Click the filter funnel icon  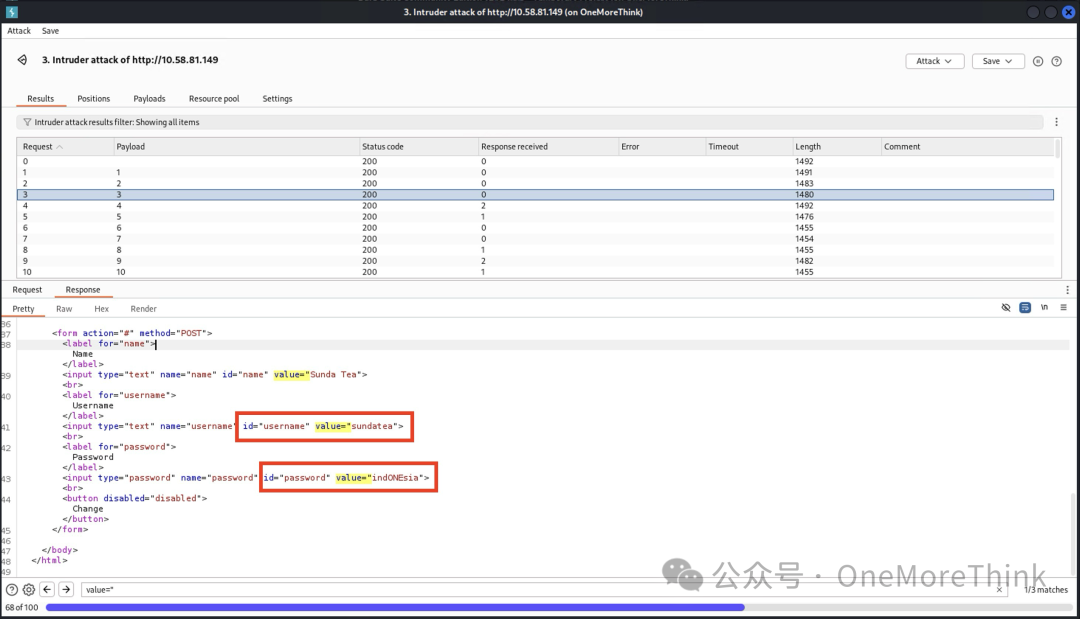27,122
